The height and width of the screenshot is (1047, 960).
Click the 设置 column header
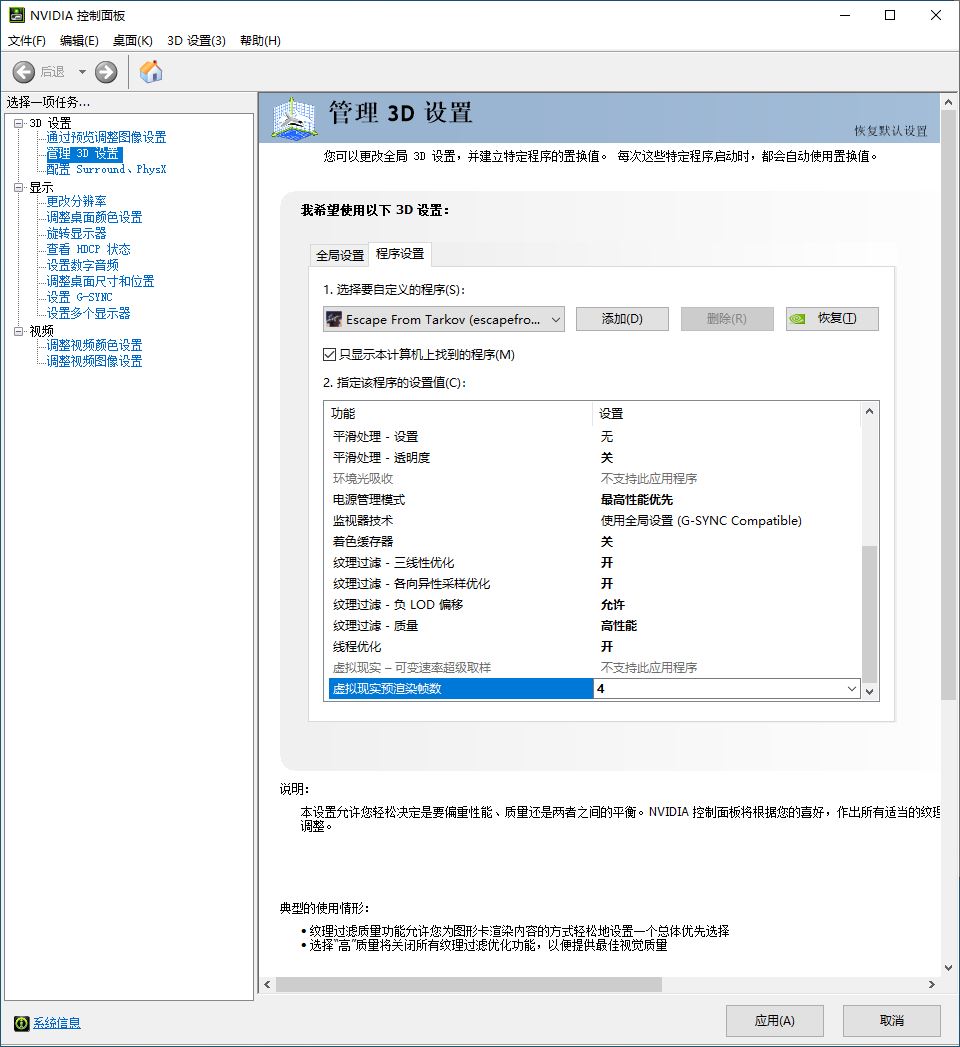727,413
